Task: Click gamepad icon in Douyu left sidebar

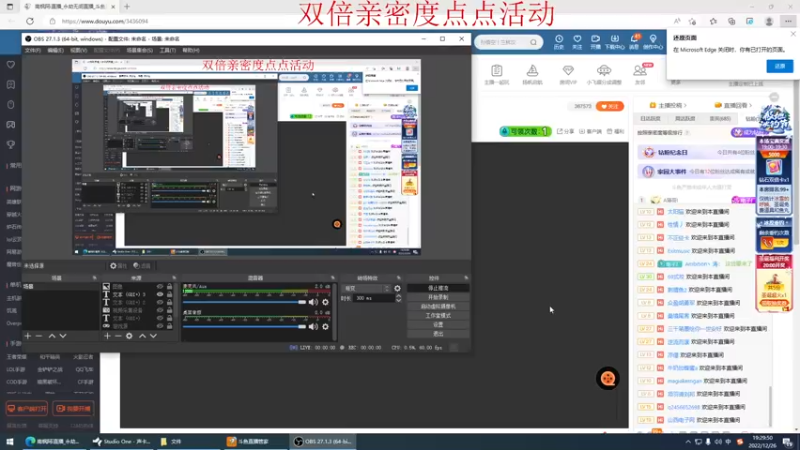Action: click(11, 124)
